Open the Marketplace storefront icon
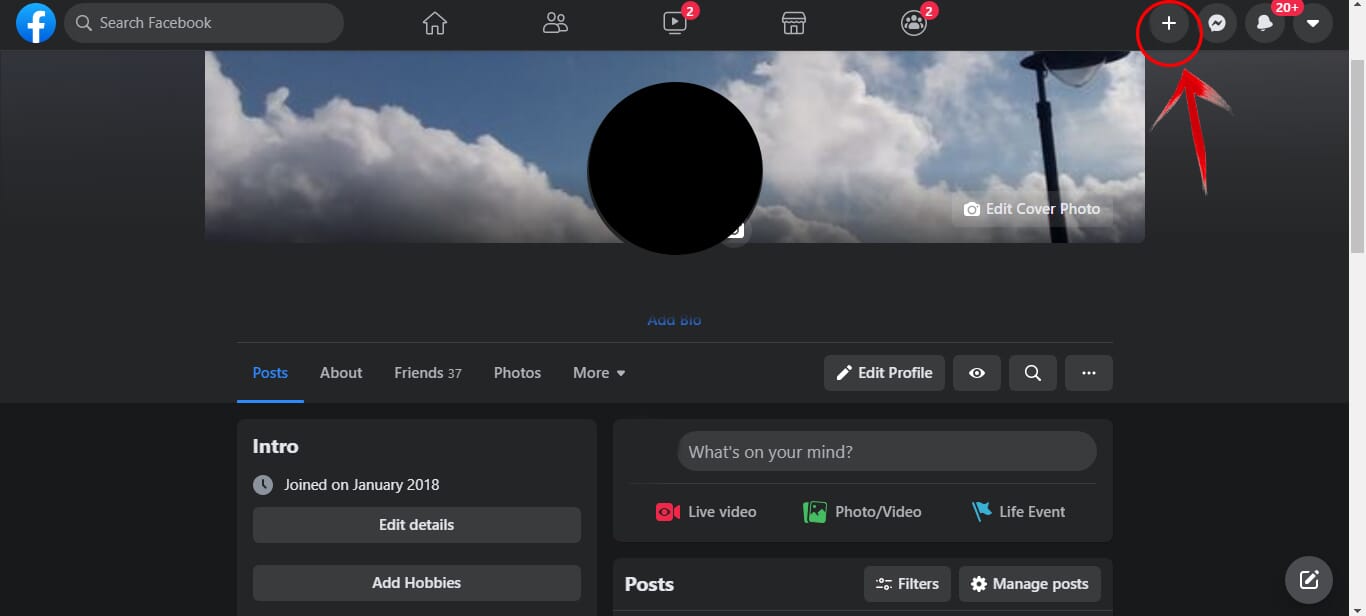Screen dimensions: 1366x616 (794, 23)
